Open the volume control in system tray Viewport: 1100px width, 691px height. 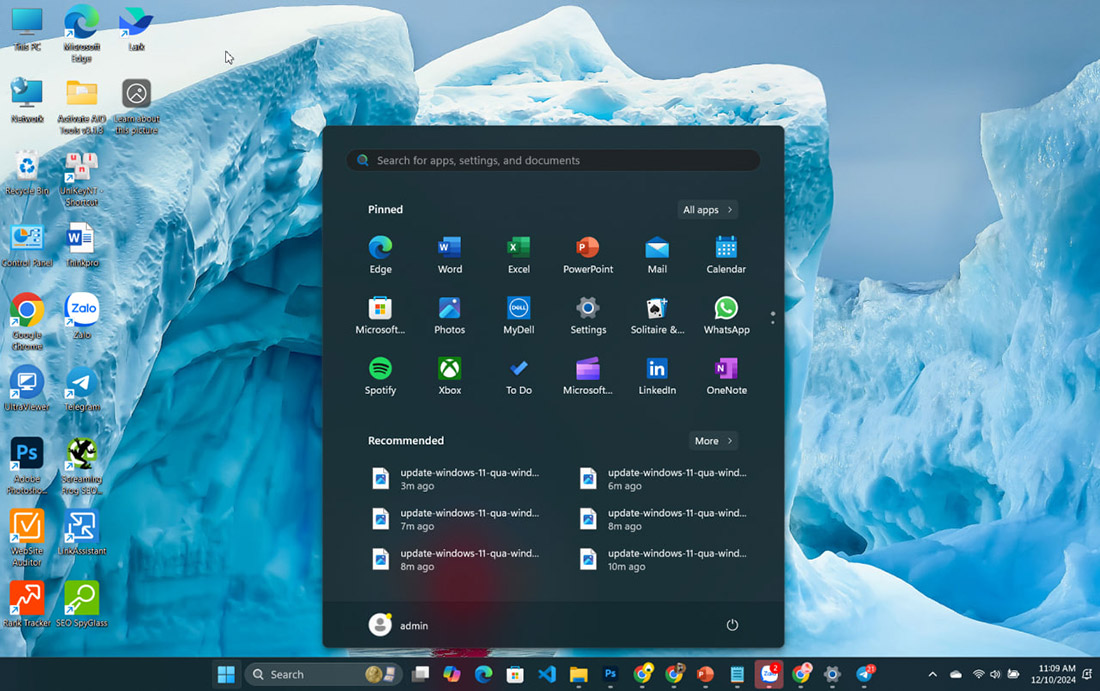click(x=995, y=675)
